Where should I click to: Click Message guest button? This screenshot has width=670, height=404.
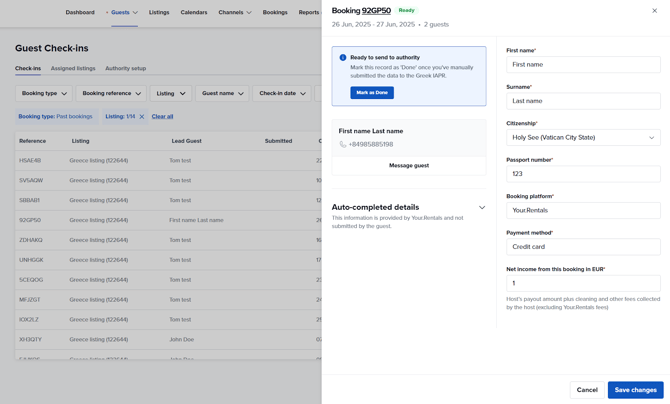[x=409, y=165]
